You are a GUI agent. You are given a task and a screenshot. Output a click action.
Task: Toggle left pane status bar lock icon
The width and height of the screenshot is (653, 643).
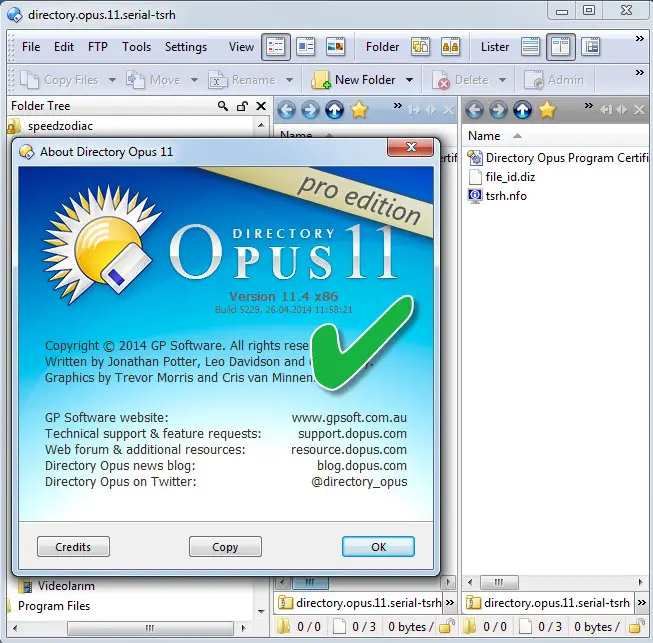point(447,626)
